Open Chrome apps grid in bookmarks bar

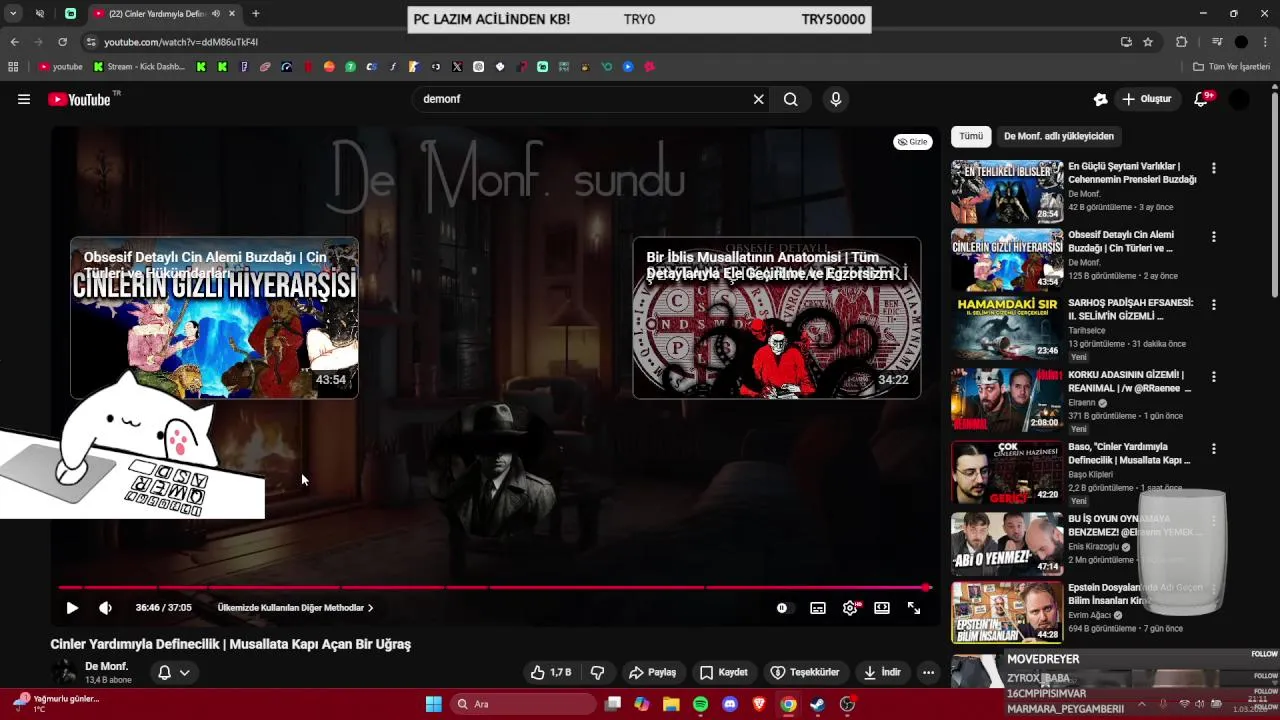click(x=13, y=67)
